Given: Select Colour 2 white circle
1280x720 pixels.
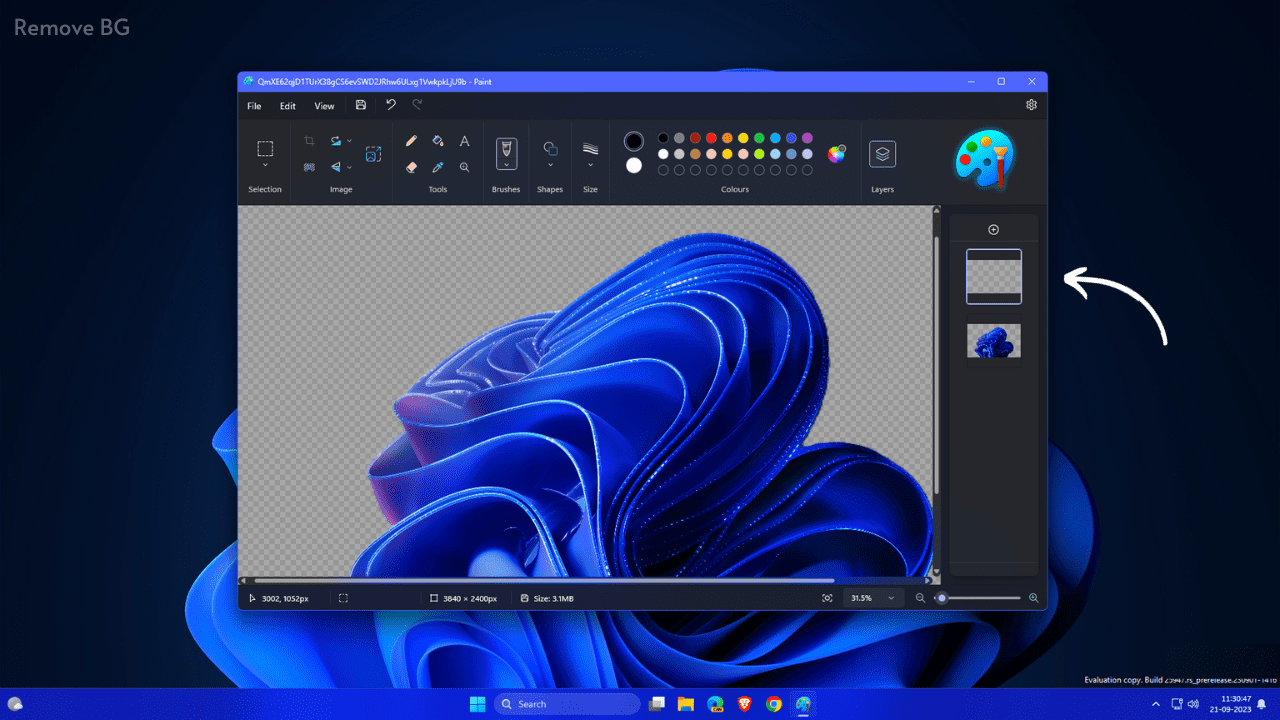Looking at the screenshot, I should click(634, 166).
